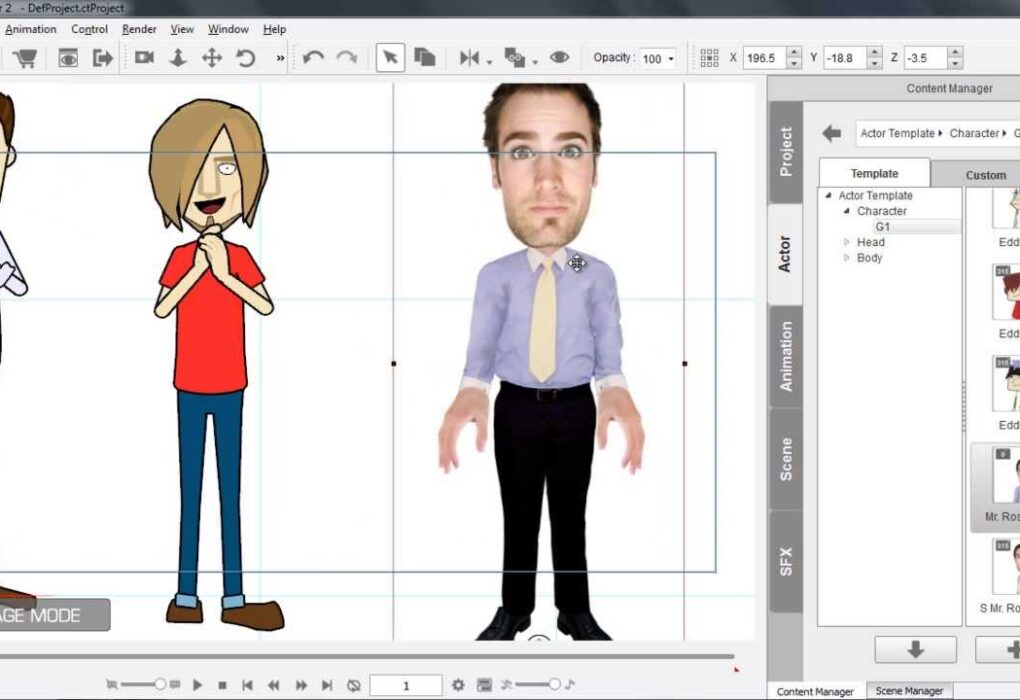Select the camera zoom up-arrow tool
This screenshot has width=1020, height=700.
coord(178,58)
